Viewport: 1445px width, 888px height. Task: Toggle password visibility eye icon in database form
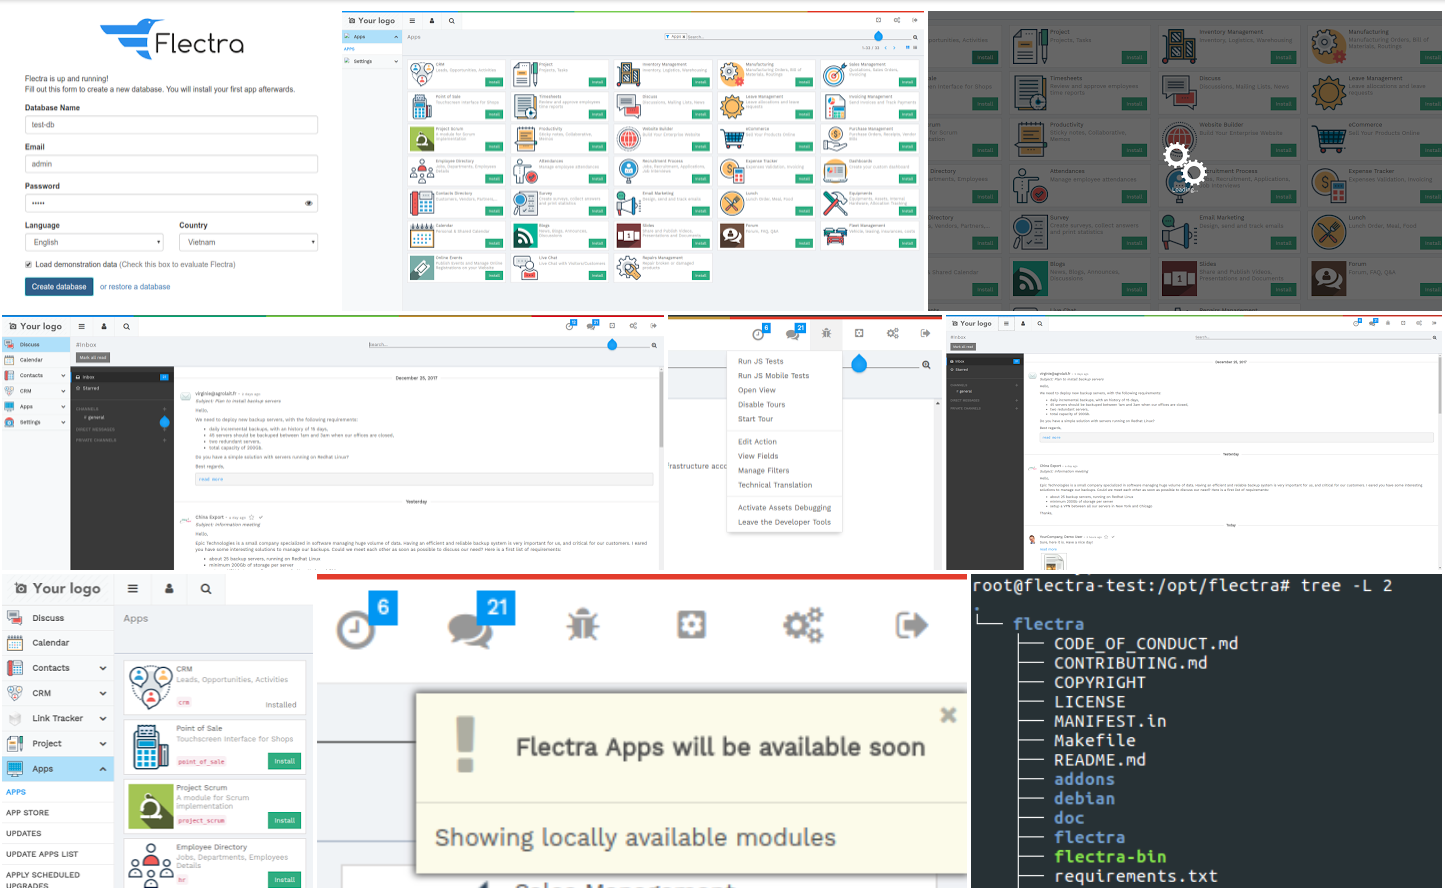(x=309, y=203)
